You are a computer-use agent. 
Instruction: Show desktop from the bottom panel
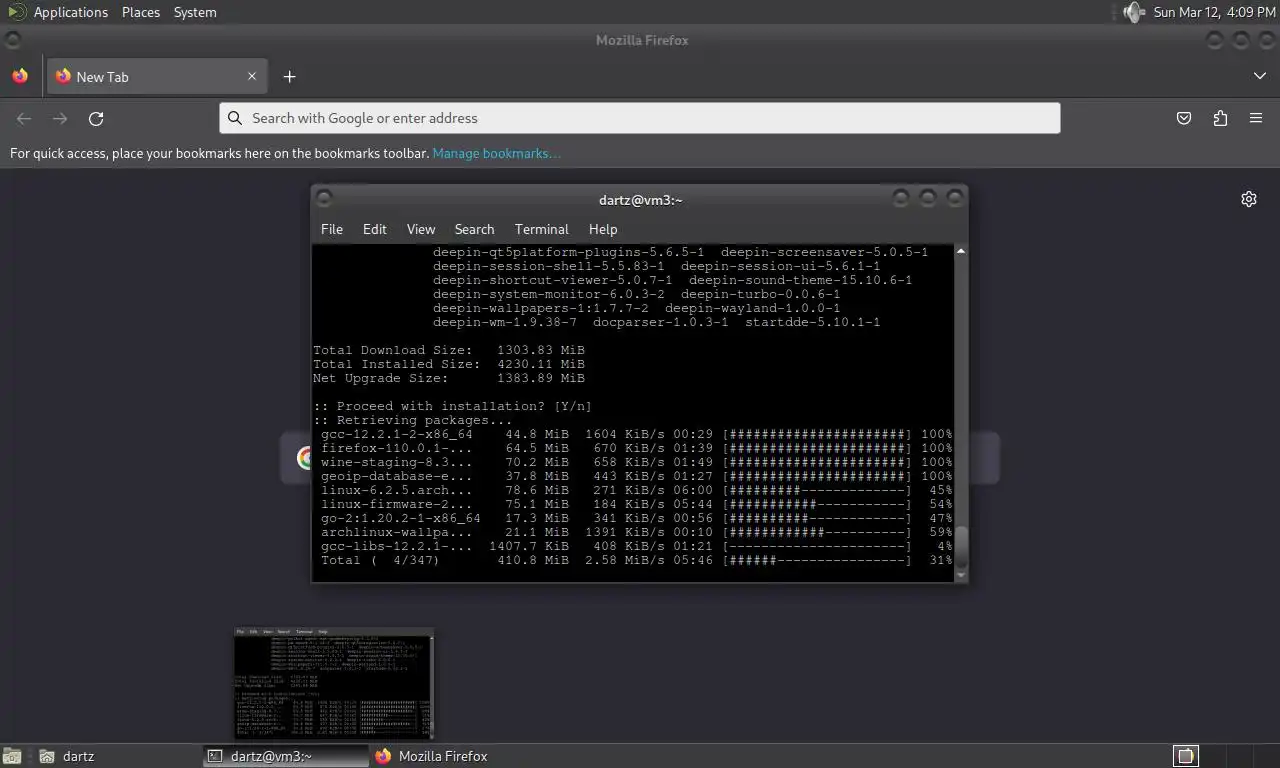click(x=11, y=756)
